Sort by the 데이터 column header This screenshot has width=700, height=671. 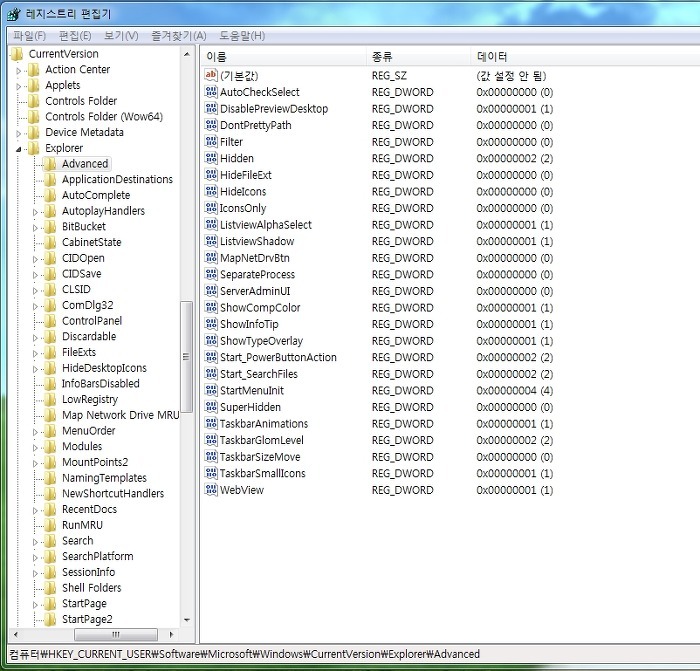[x=585, y=57]
